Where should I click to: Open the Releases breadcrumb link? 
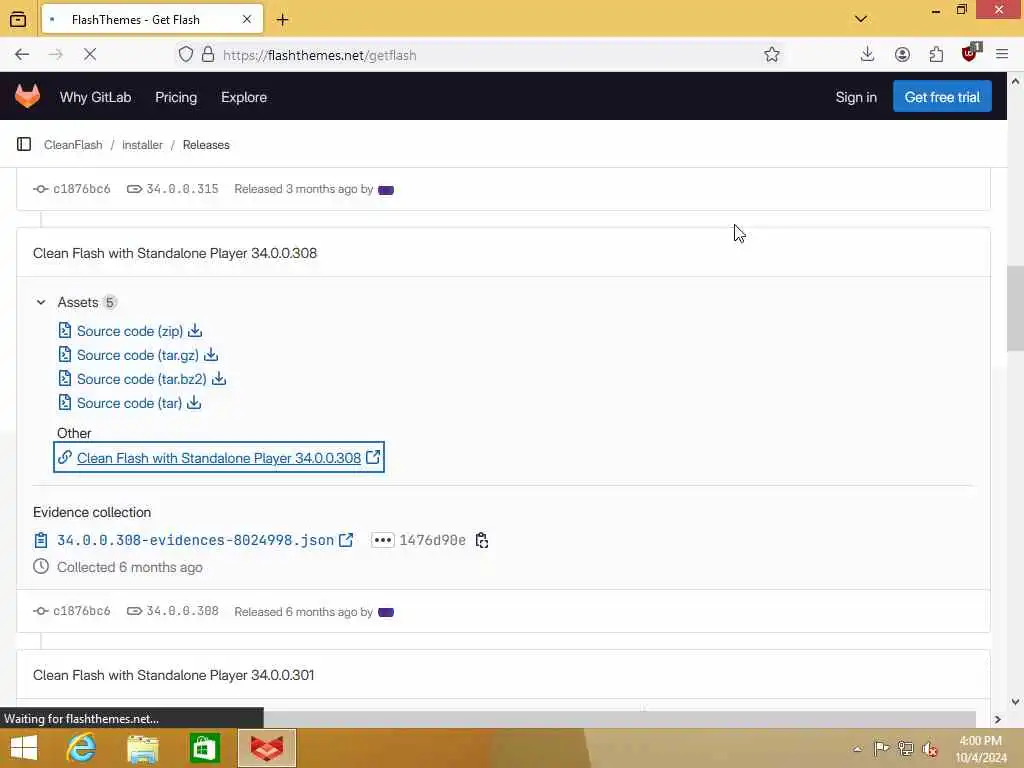pos(206,145)
